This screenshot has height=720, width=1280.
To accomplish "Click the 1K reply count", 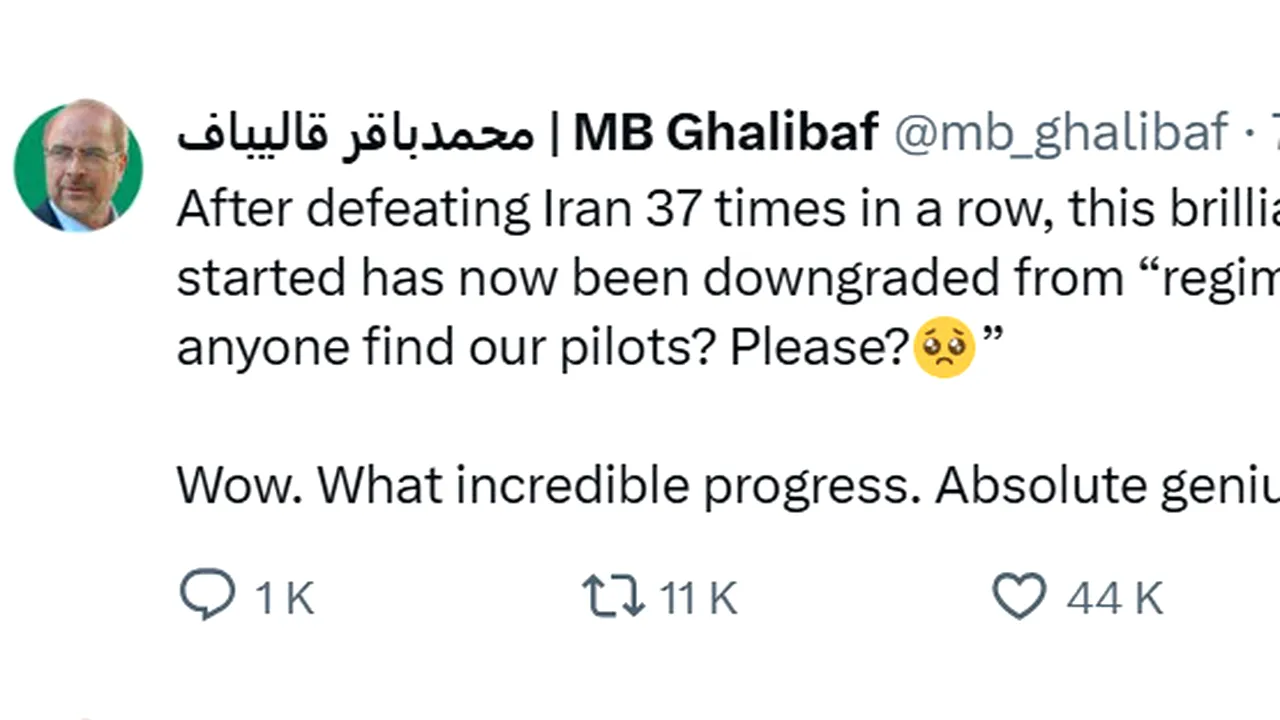I will (285, 598).
